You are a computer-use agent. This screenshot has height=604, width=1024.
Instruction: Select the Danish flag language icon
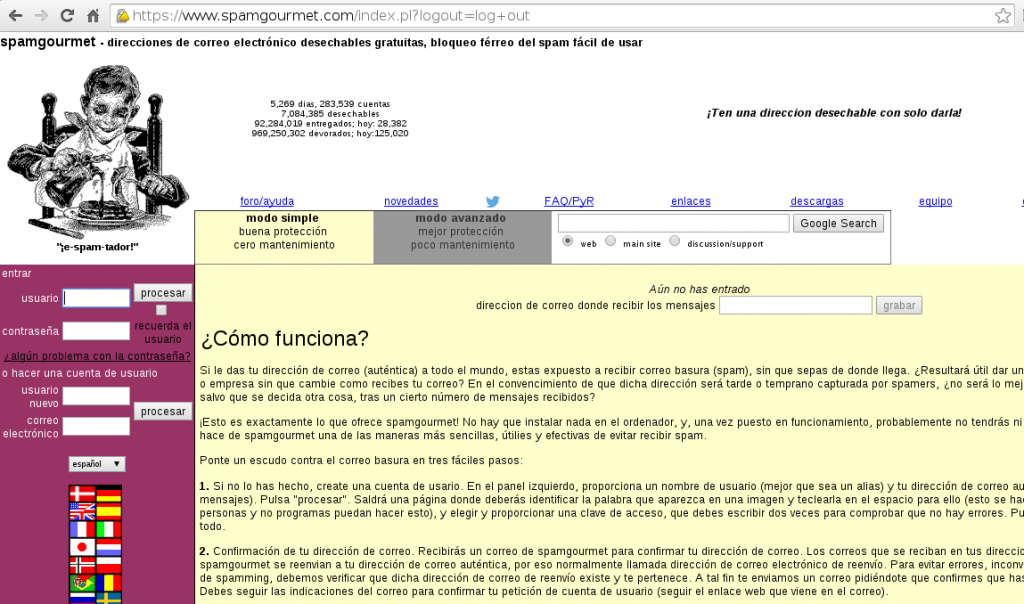pos(82,493)
